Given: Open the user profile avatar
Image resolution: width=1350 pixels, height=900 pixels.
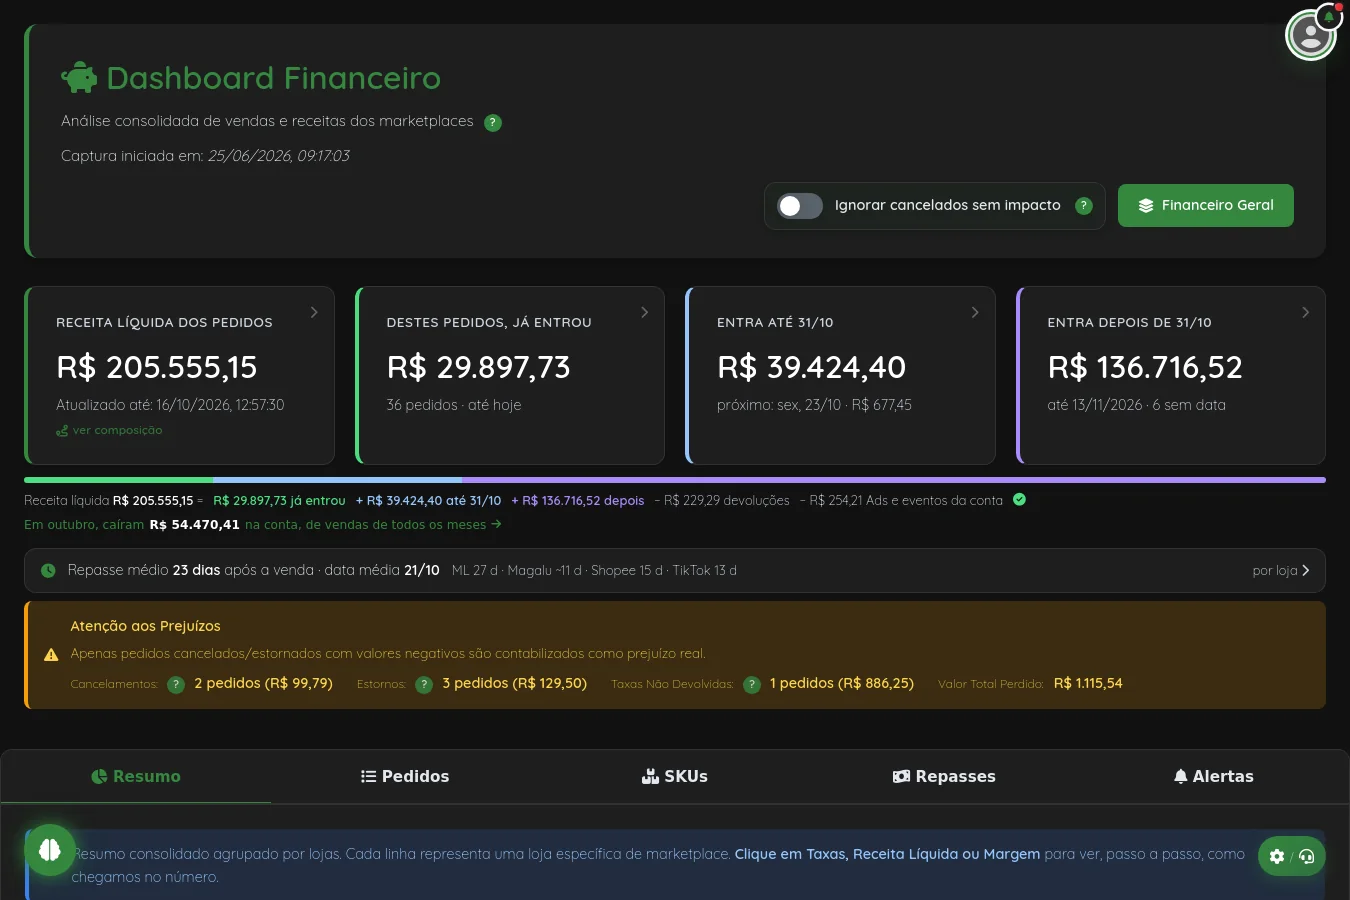Looking at the screenshot, I should point(1310,36).
